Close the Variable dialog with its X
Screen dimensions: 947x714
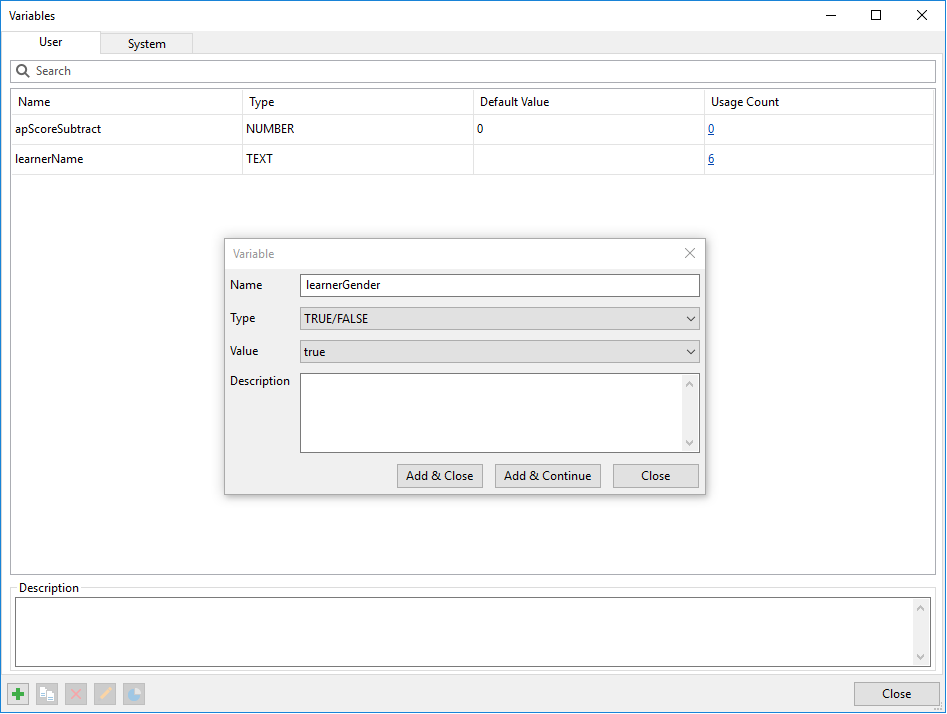coord(690,253)
